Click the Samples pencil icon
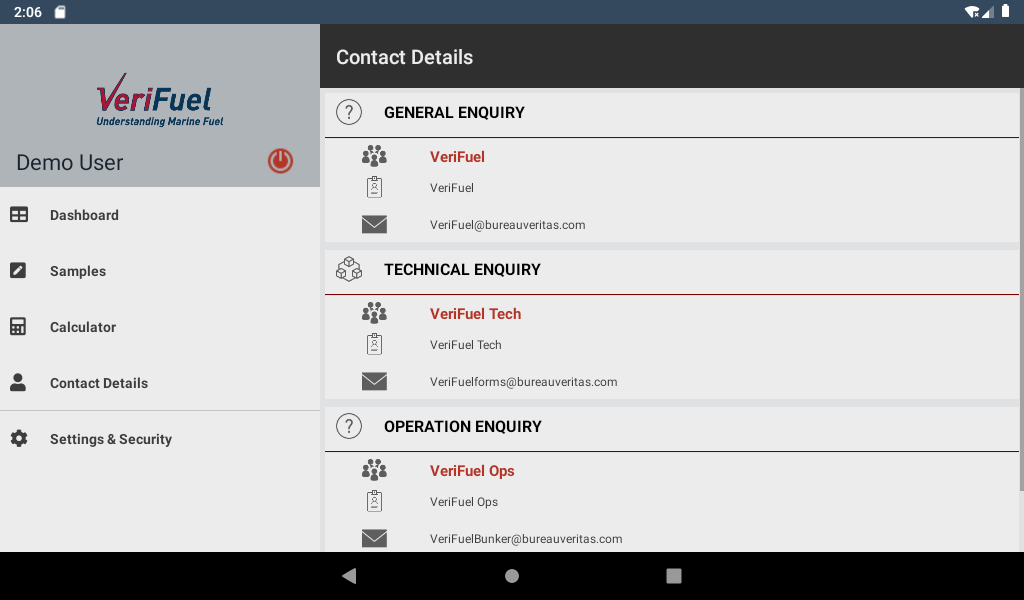1024x600 pixels. 18,270
